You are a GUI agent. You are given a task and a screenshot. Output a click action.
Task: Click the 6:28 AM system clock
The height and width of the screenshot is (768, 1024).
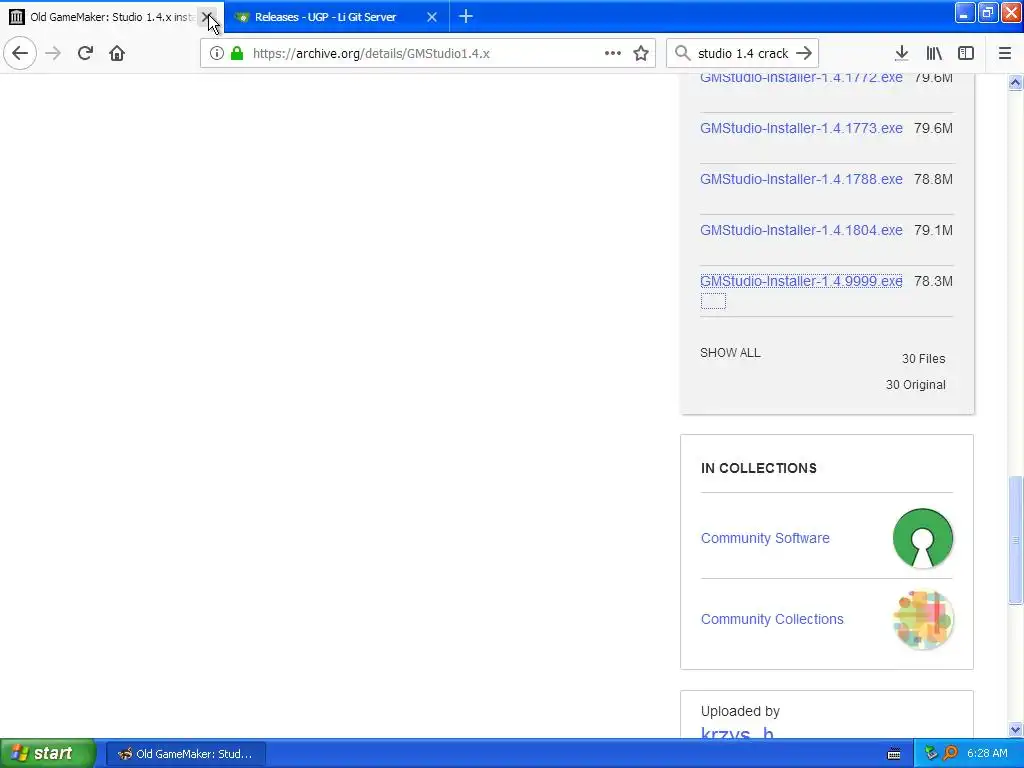point(987,754)
